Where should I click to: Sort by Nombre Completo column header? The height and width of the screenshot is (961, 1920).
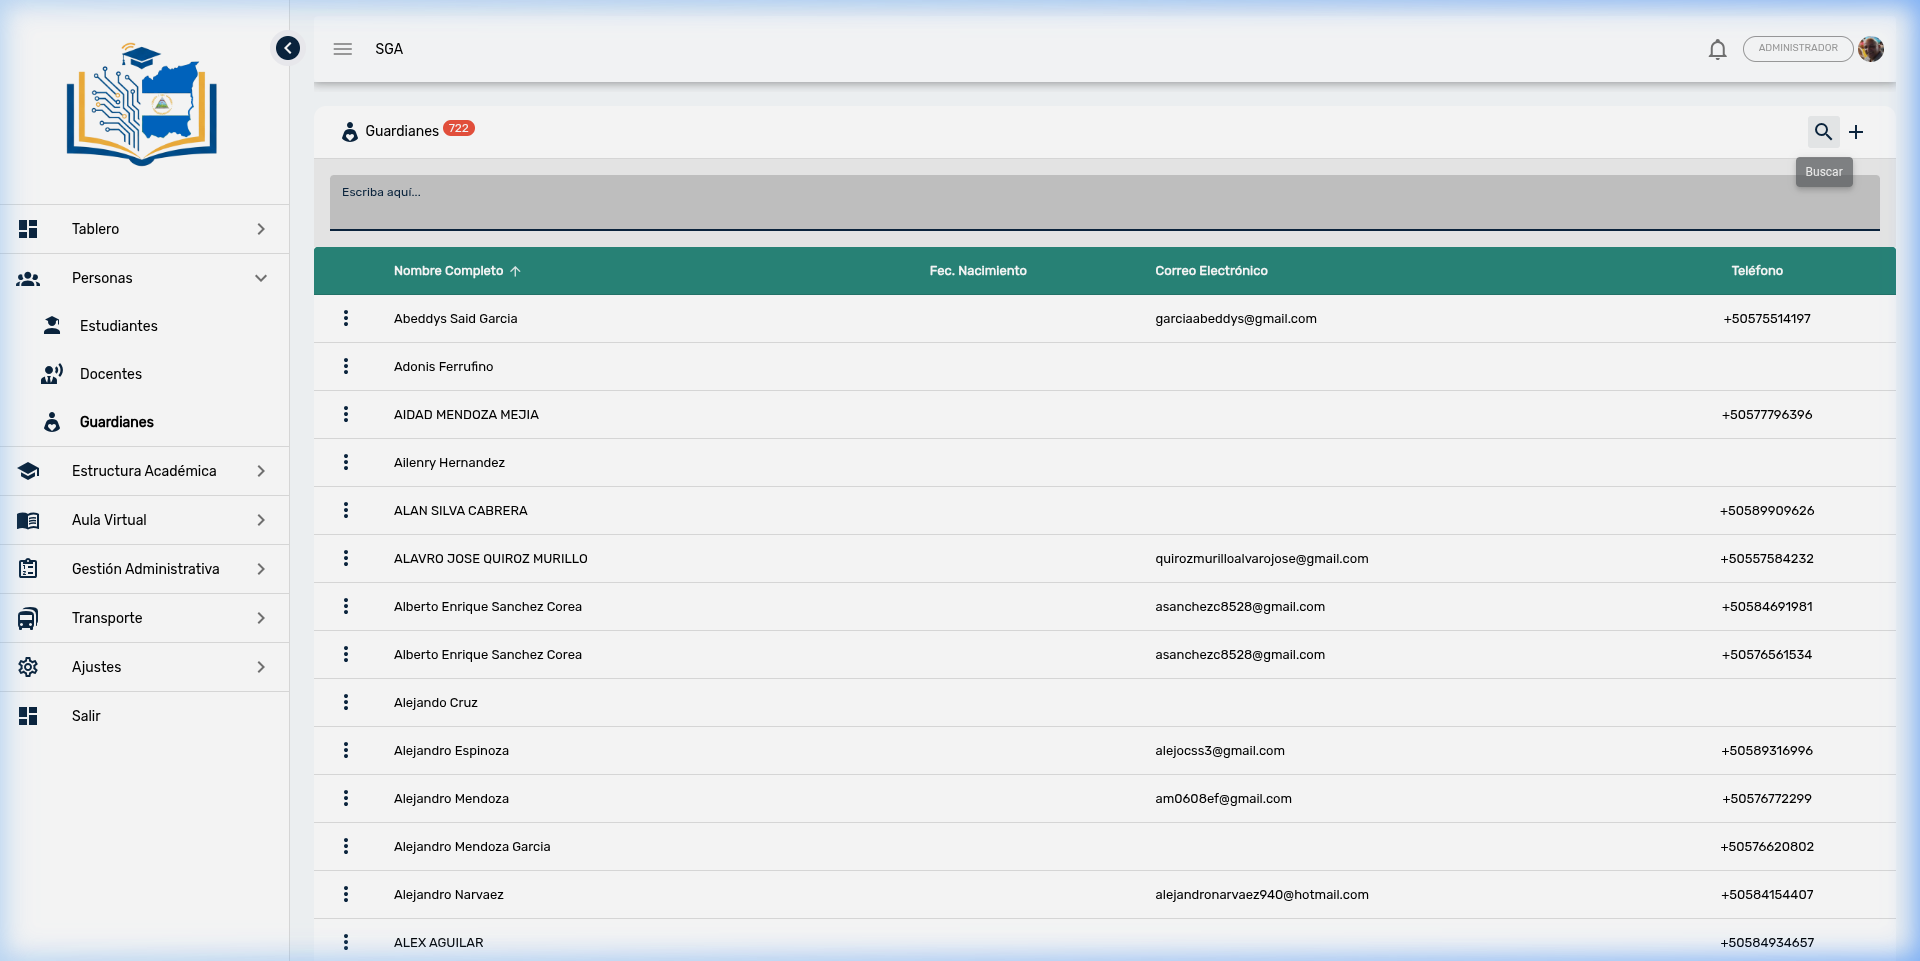[449, 271]
